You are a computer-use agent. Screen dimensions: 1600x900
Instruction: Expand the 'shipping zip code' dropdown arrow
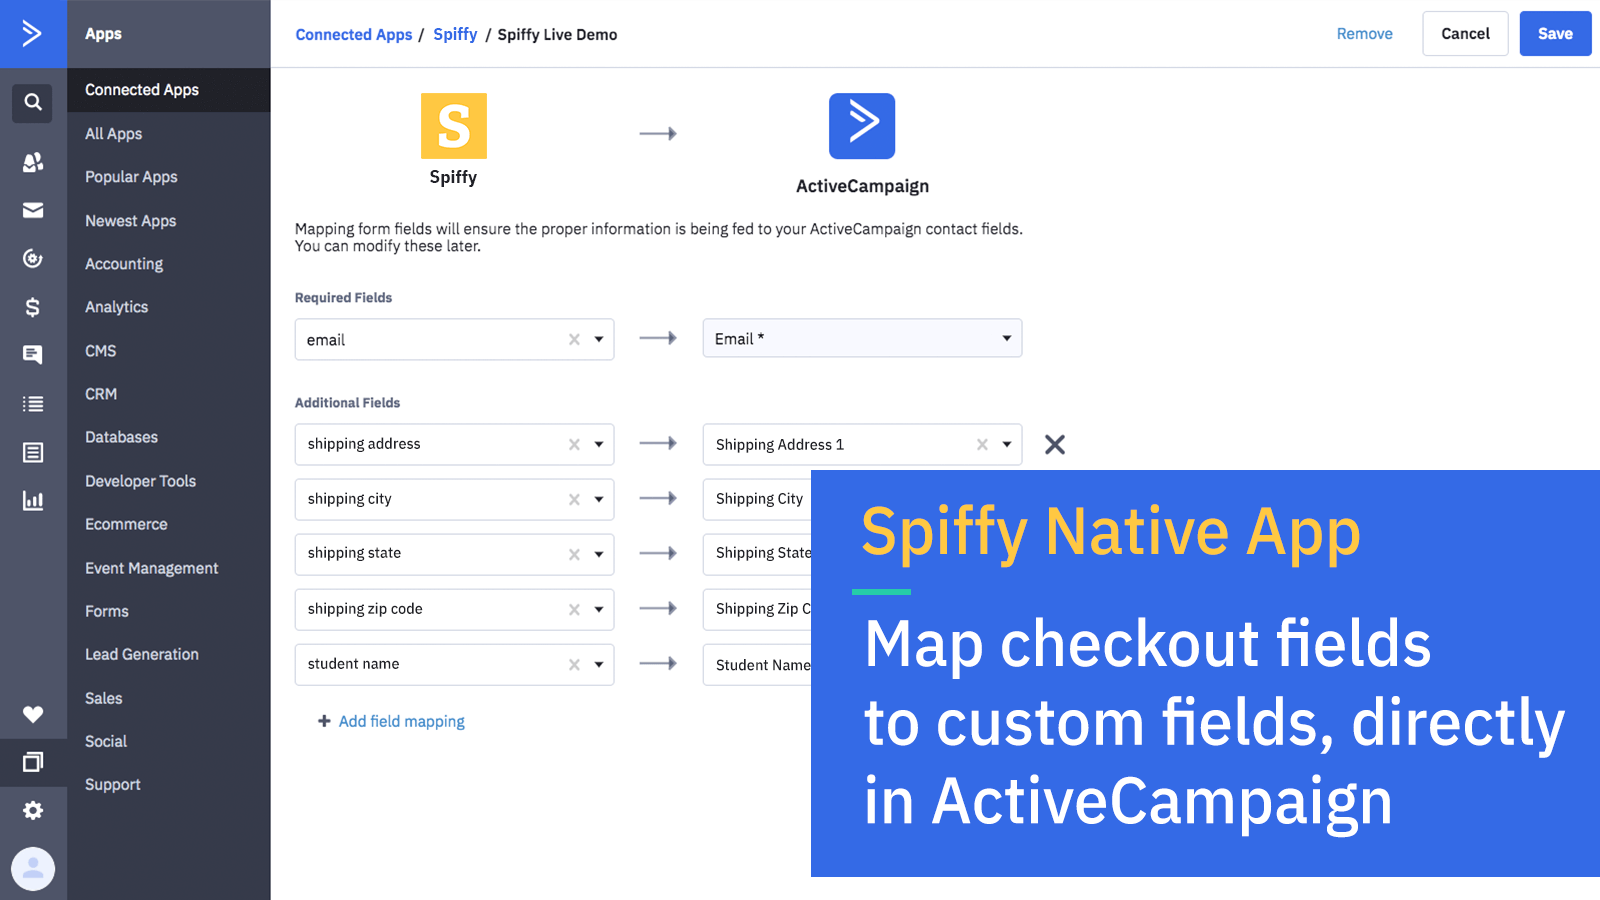pos(599,610)
